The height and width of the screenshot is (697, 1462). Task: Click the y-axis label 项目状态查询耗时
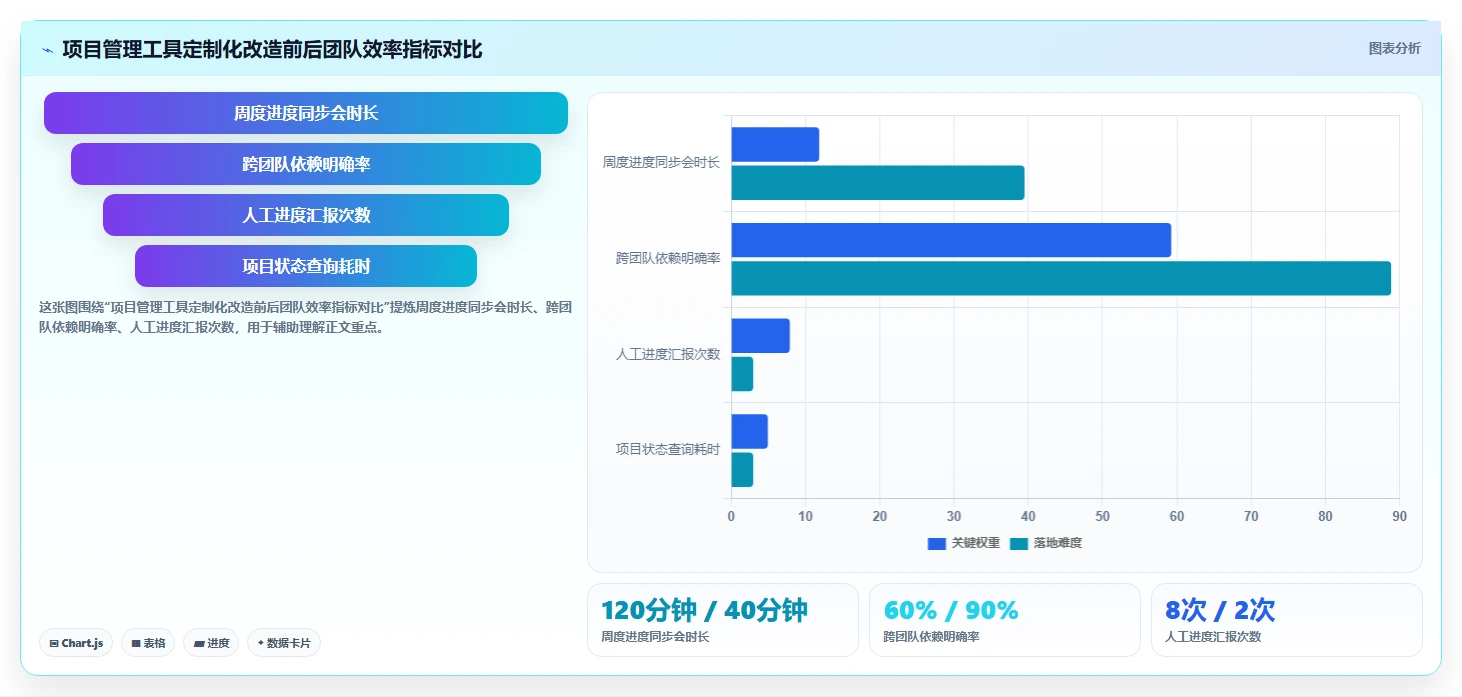pos(668,449)
